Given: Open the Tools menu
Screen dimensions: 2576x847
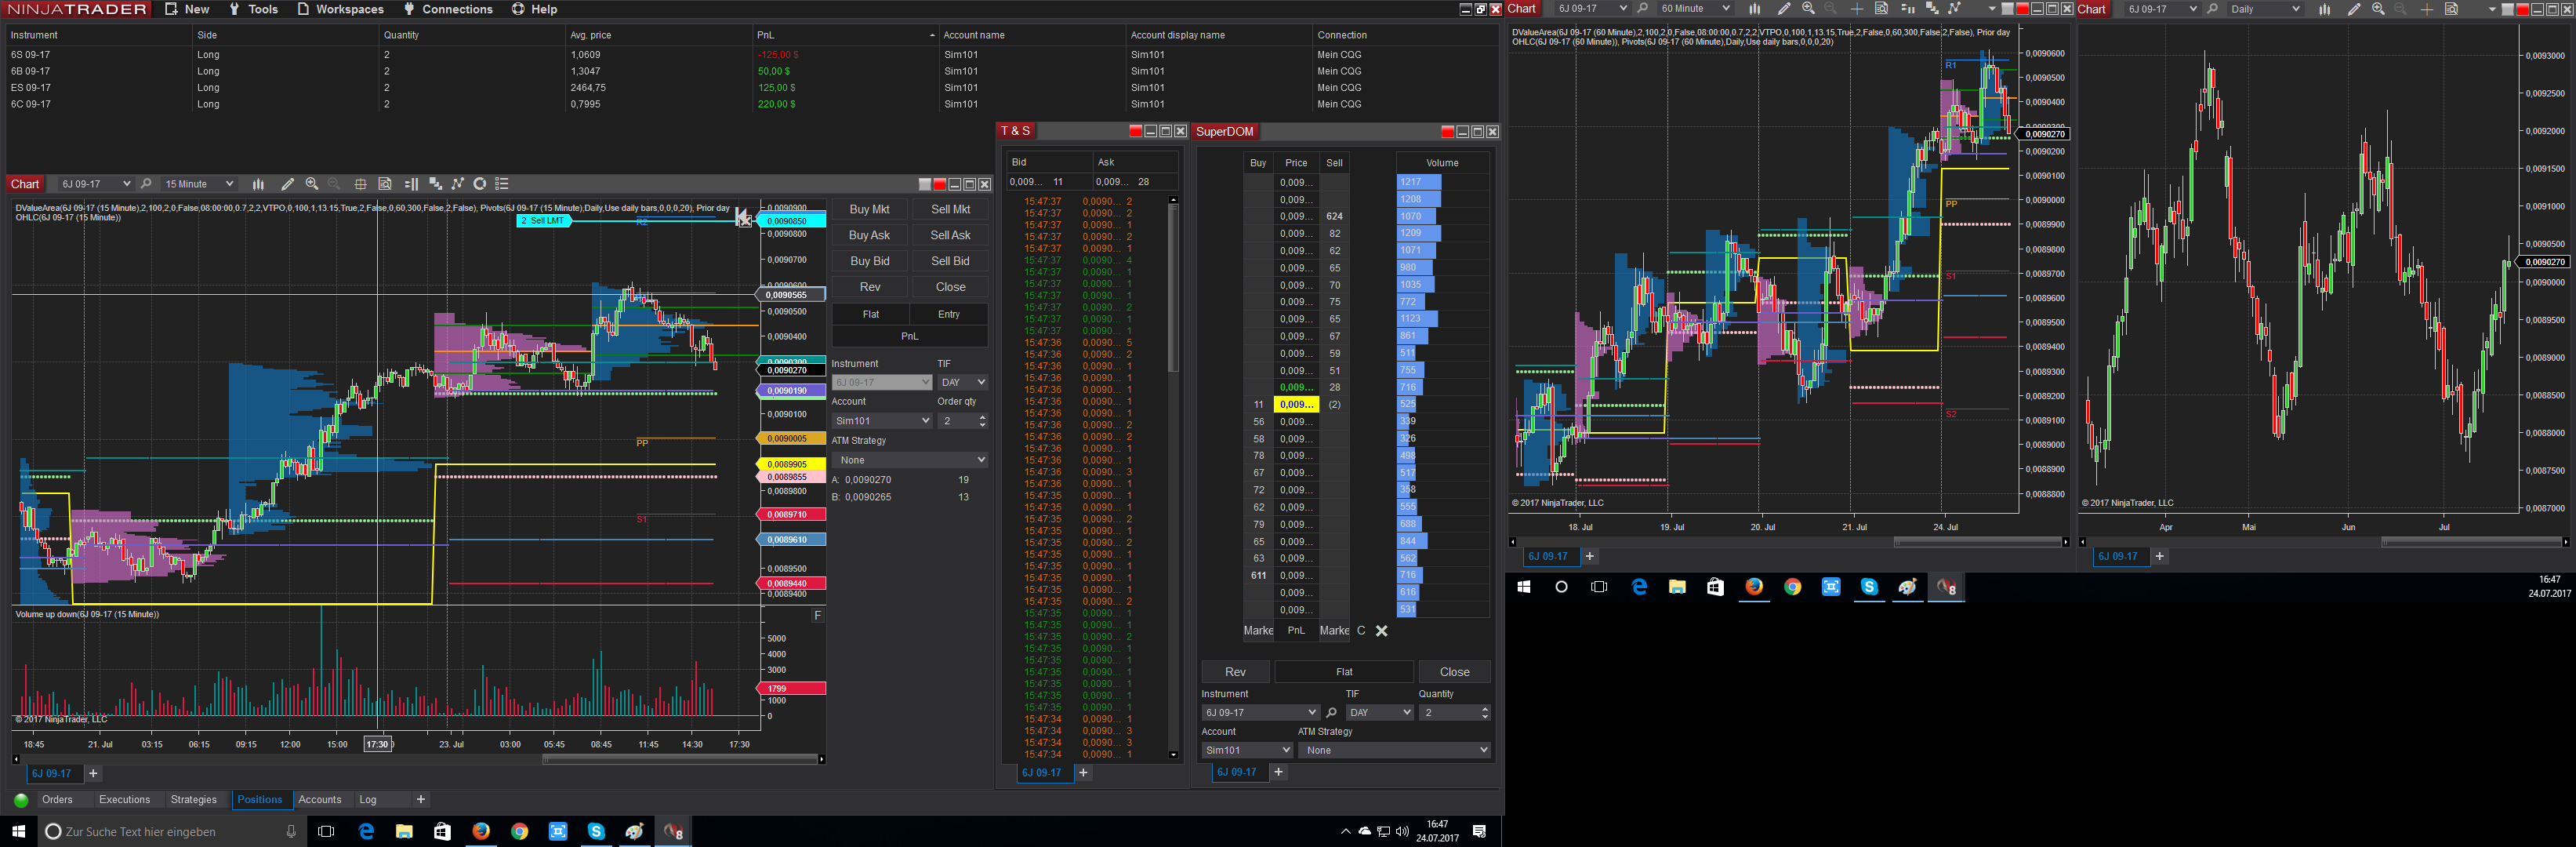Looking at the screenshot, I should coord(254,9).
